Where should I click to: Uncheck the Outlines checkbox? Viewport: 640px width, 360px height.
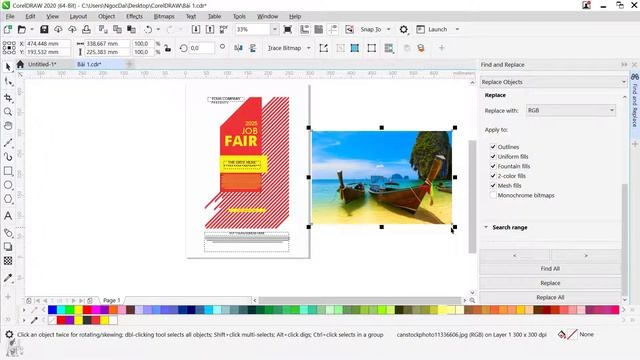493,147
